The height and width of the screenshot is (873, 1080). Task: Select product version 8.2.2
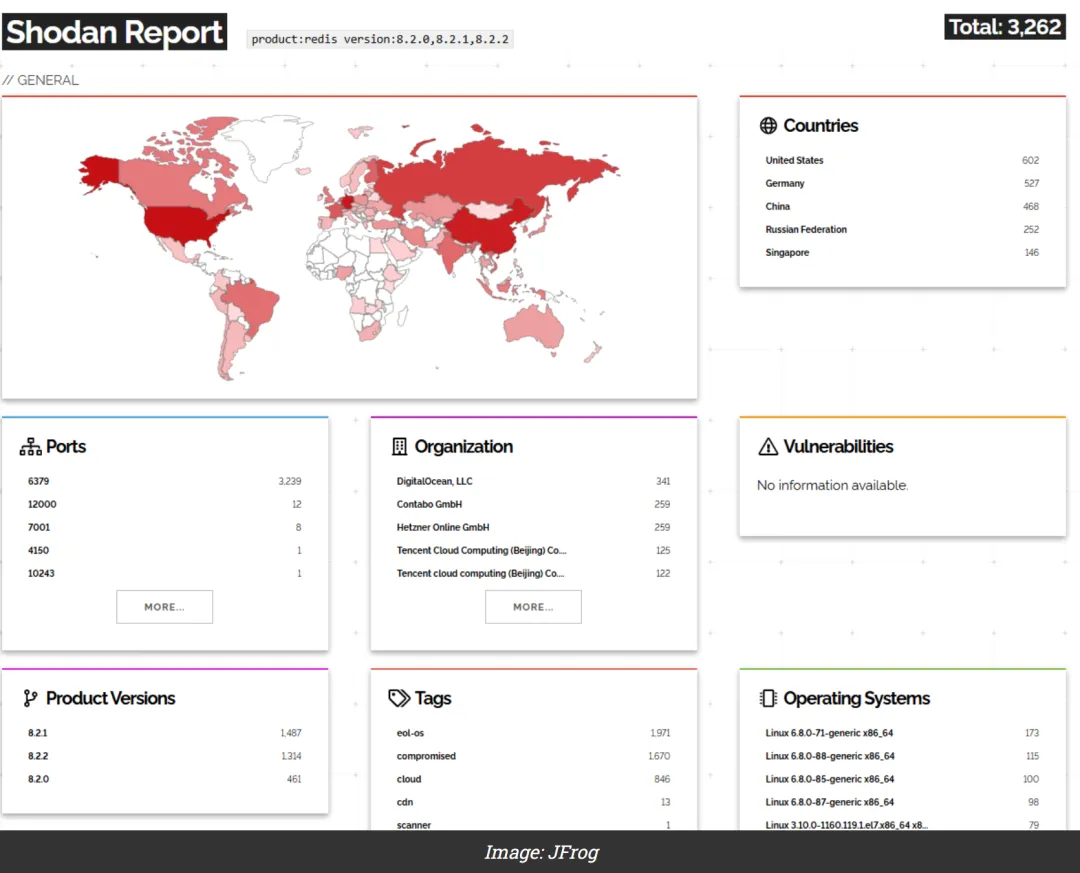(164, 756)
